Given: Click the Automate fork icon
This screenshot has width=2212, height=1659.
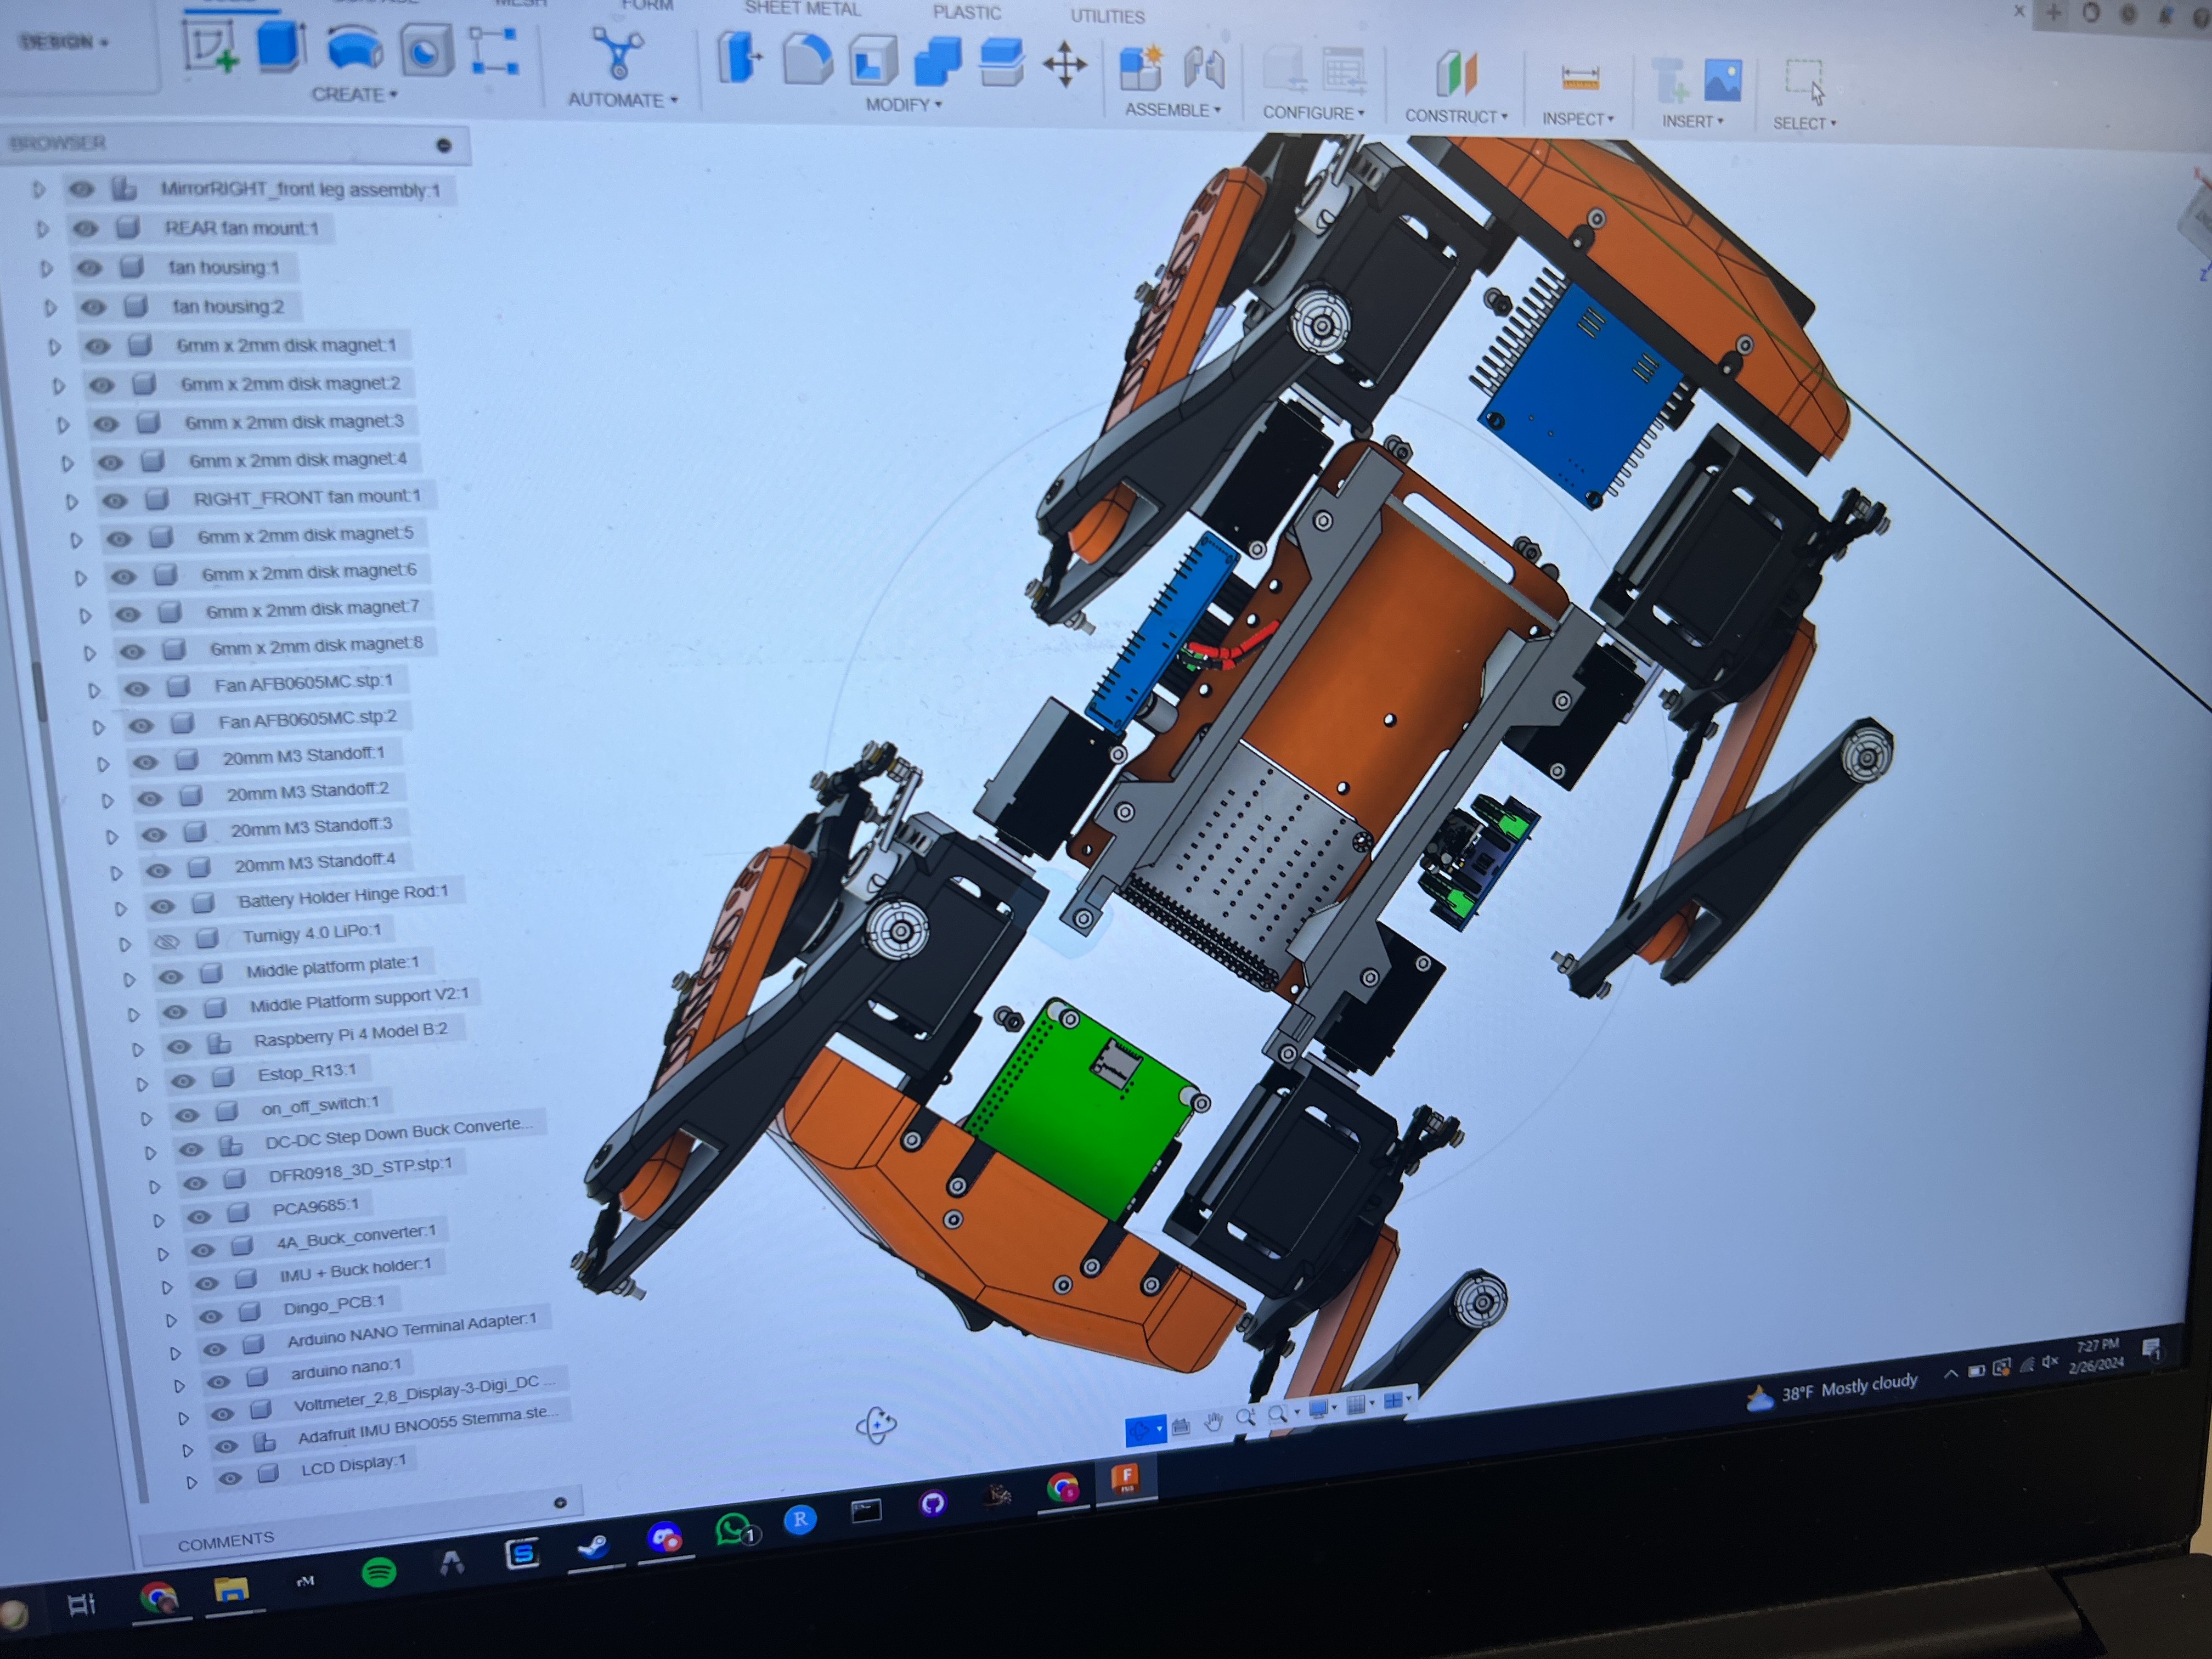Looking at the screenshot, I should coord(617,53).
